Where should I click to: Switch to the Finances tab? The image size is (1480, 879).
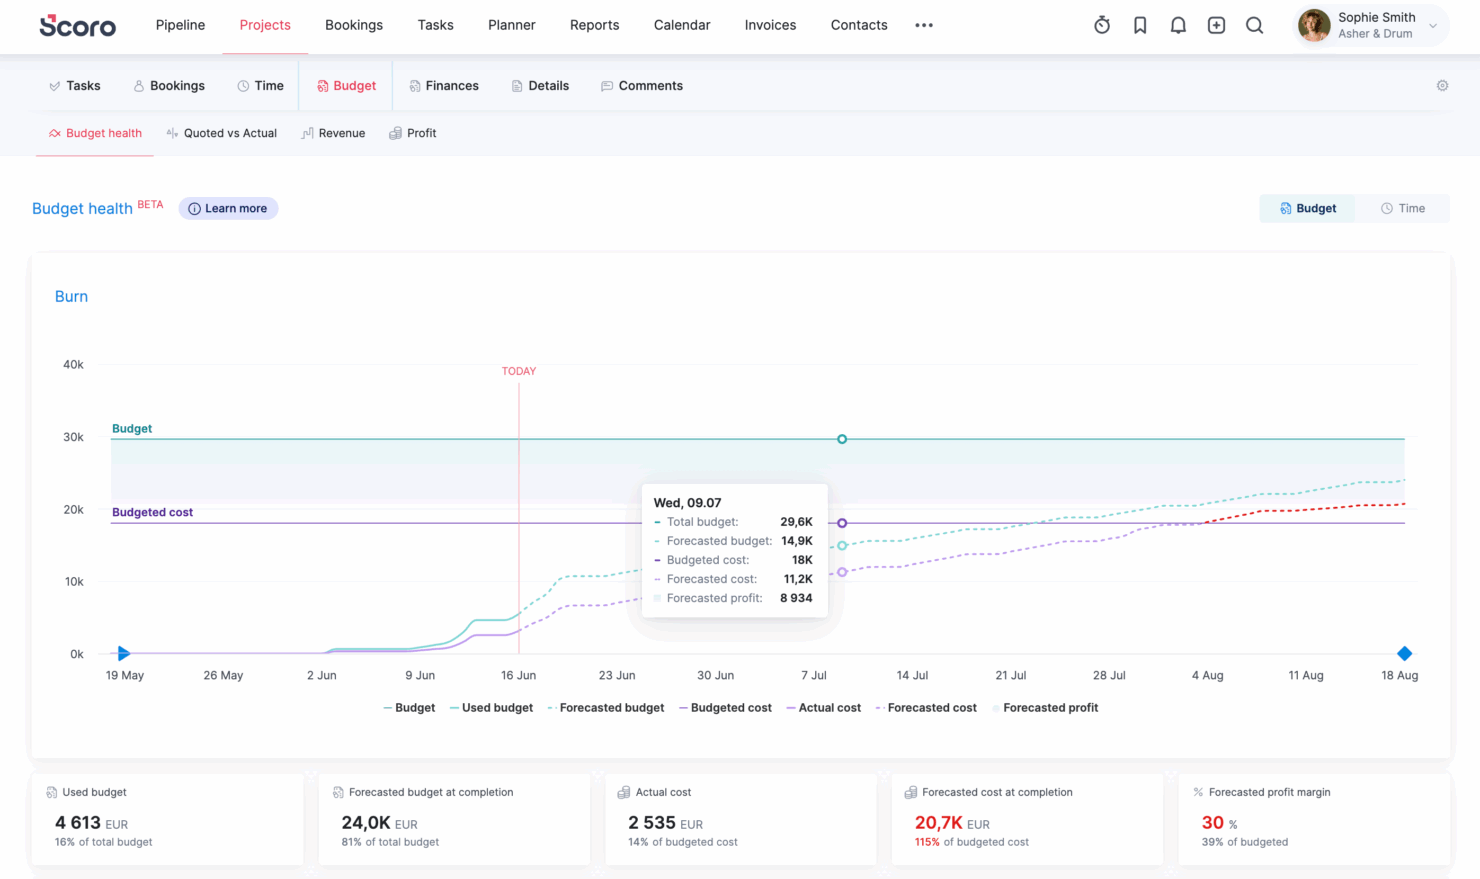click(x=444, y=86)
